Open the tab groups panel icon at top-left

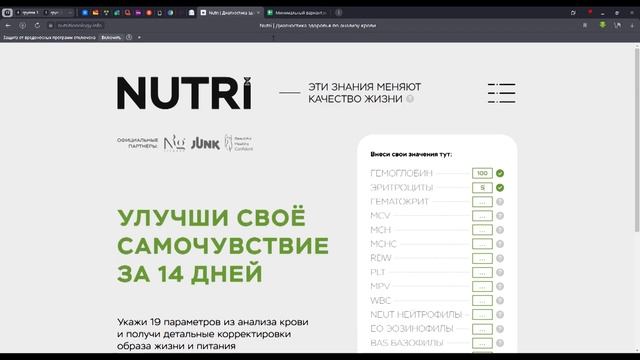[7, 13]
